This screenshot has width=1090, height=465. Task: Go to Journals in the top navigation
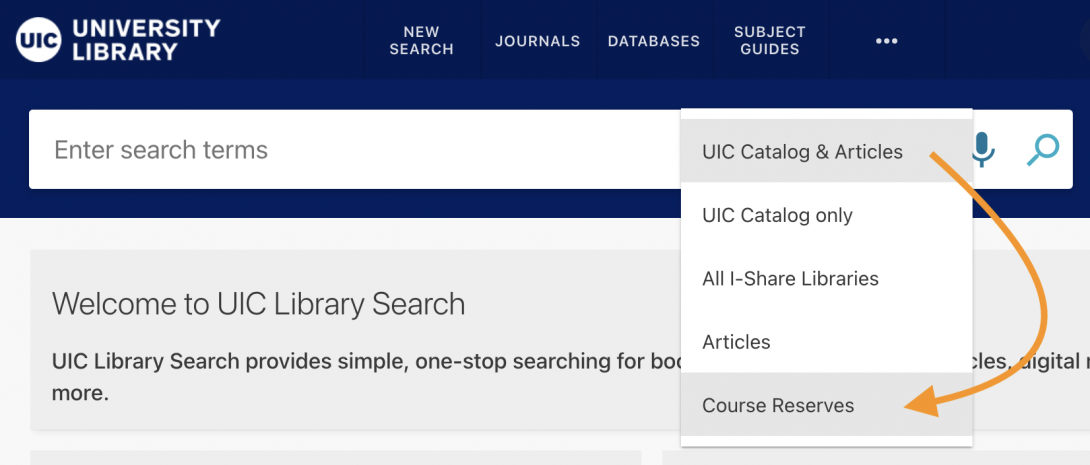point(537,41)
